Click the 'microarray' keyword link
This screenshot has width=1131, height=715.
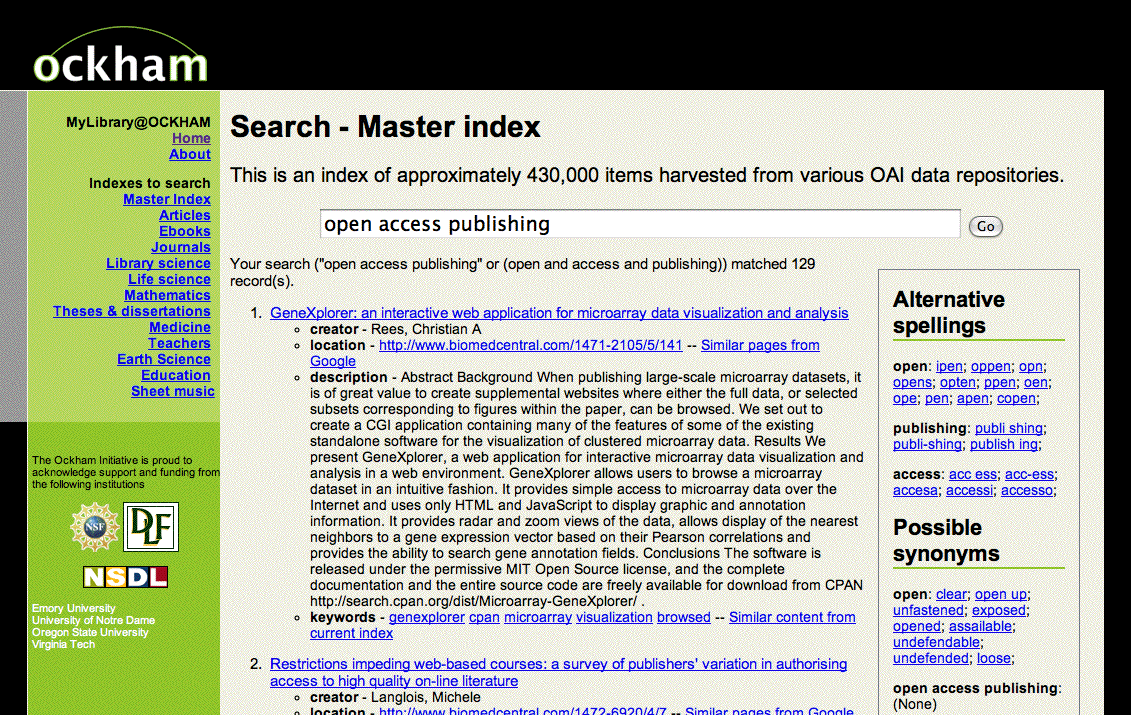coord(538,617)
